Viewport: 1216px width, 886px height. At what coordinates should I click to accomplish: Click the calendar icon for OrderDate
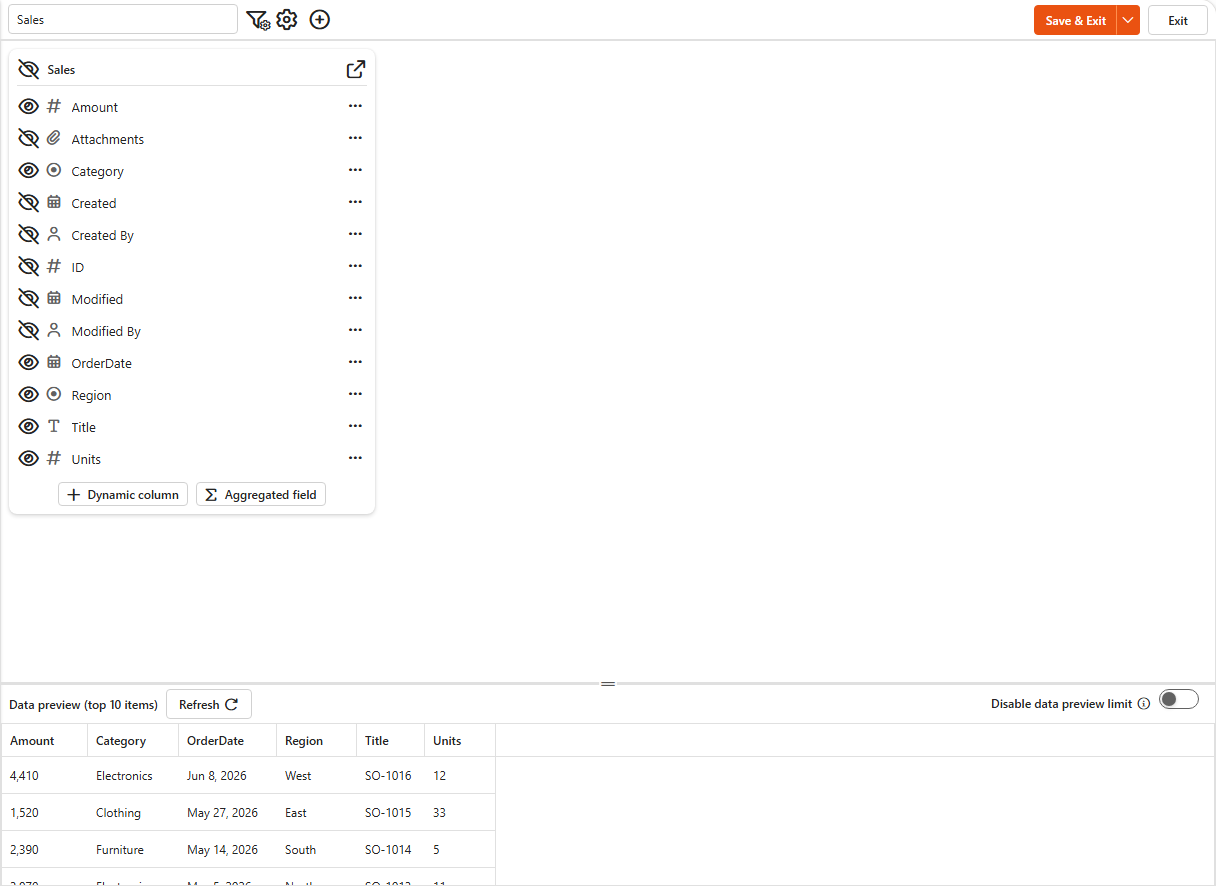[x=54, y=362]
